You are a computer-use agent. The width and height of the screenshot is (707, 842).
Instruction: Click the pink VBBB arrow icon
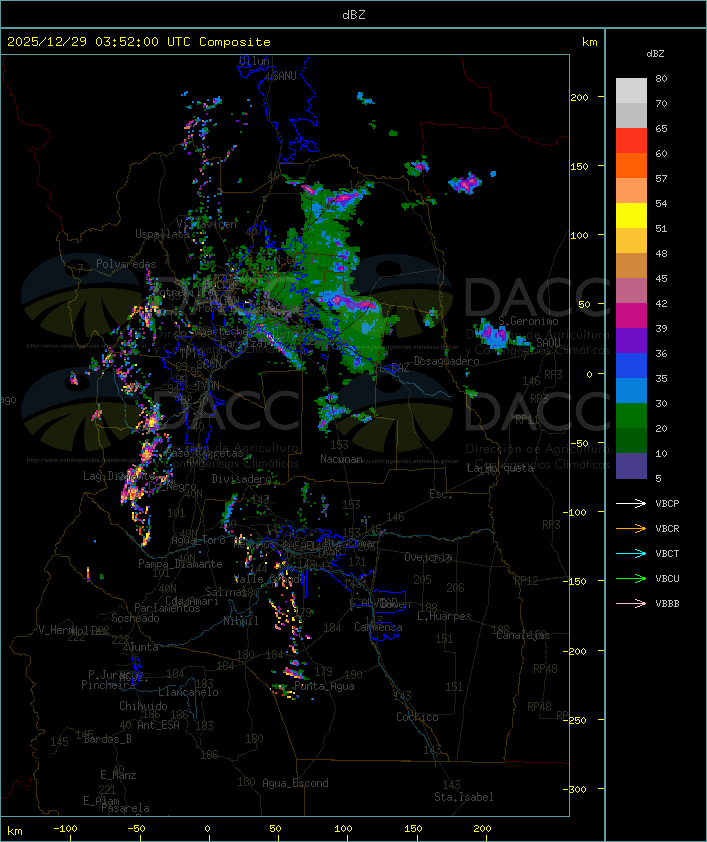(x=631, y=604)
